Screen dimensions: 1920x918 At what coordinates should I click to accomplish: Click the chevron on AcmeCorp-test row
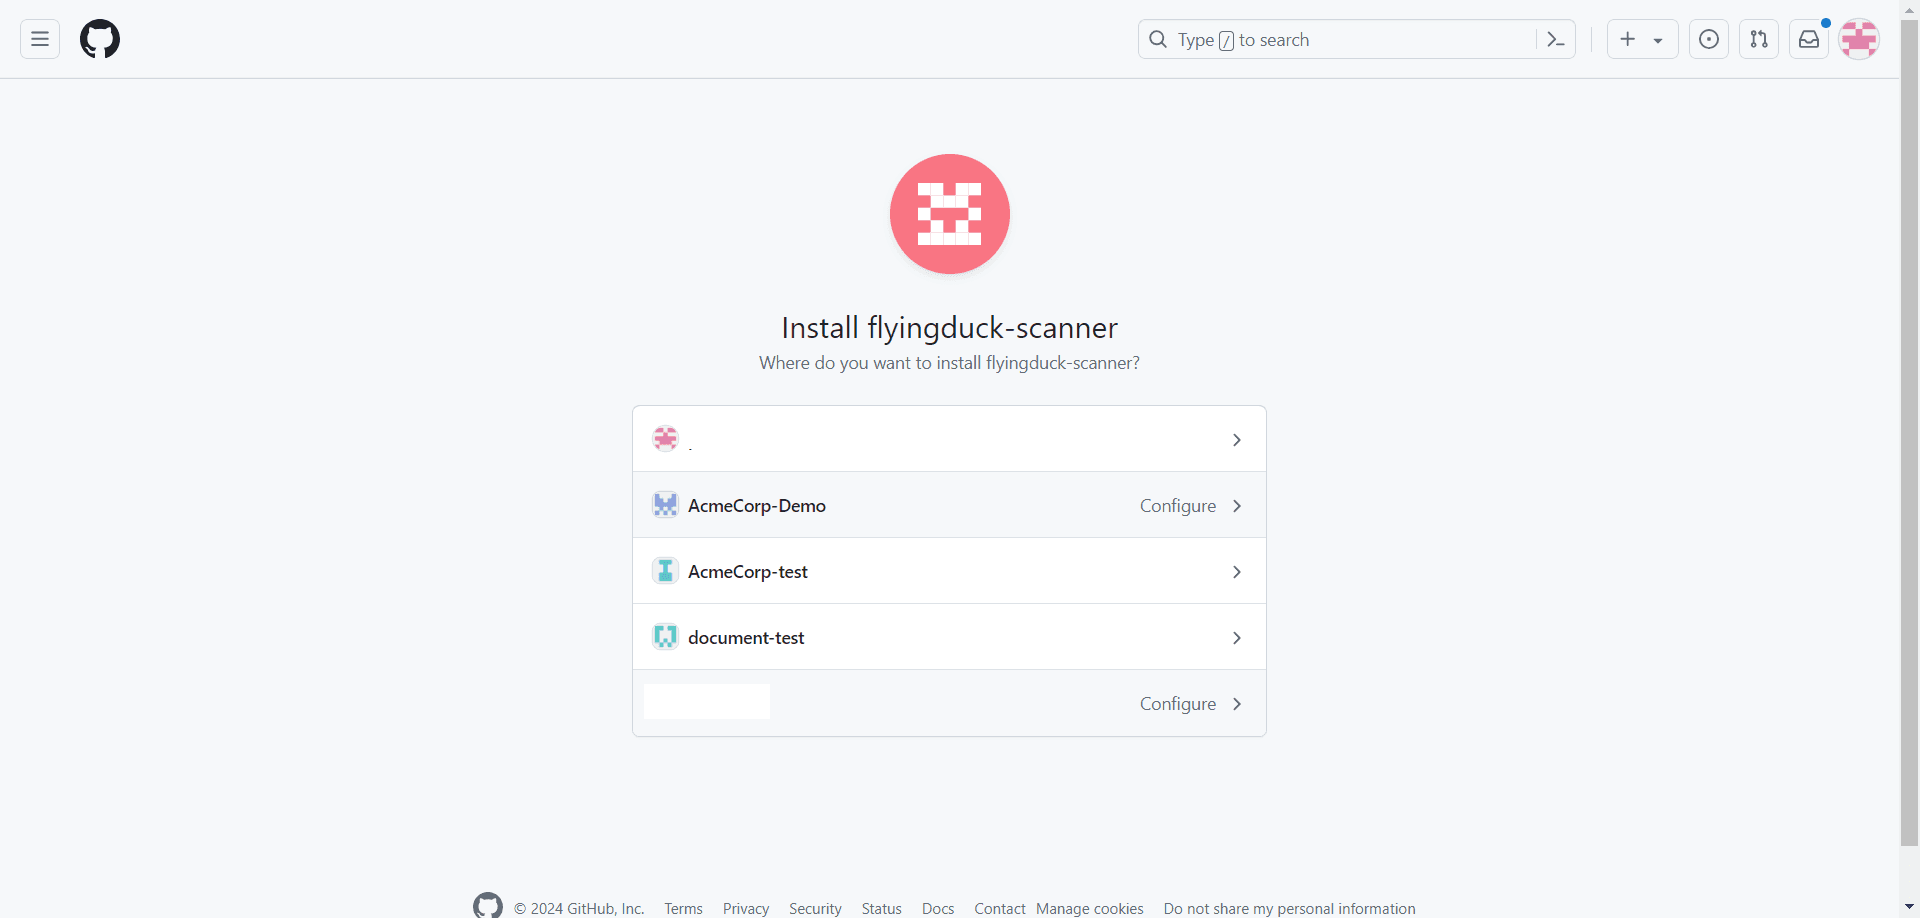(1237, 572)
